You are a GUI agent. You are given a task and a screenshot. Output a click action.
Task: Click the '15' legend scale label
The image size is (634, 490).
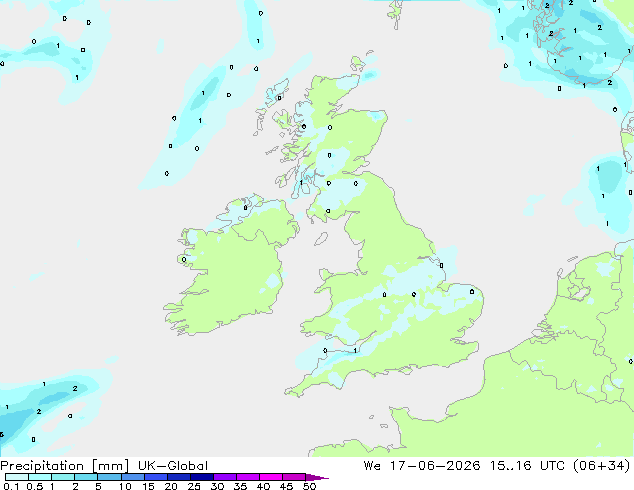point(148,486)
